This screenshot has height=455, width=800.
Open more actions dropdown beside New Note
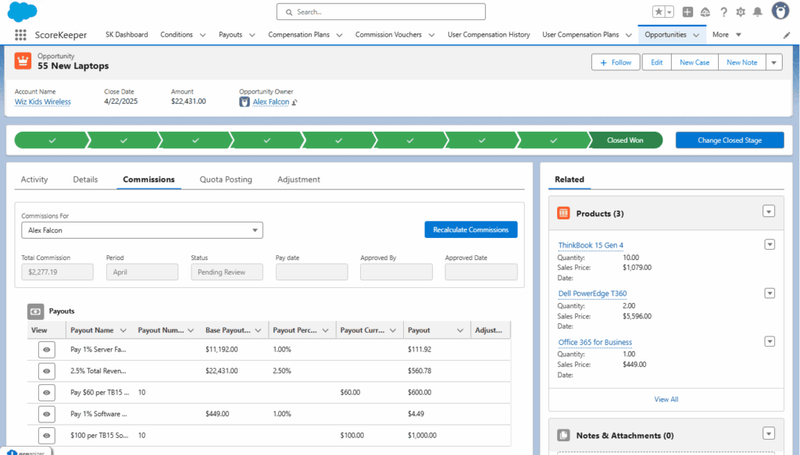774,62
